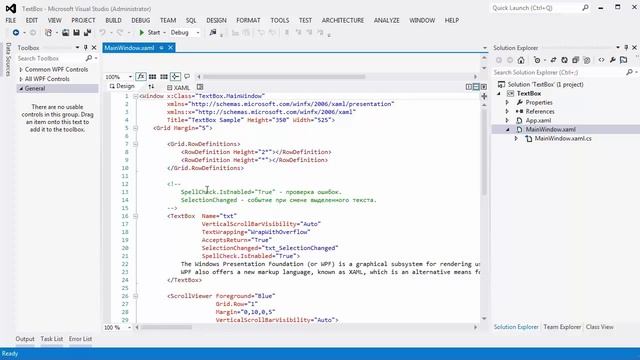
Task: Collapse ScrollViewer element on line 26
Action: 135,296
